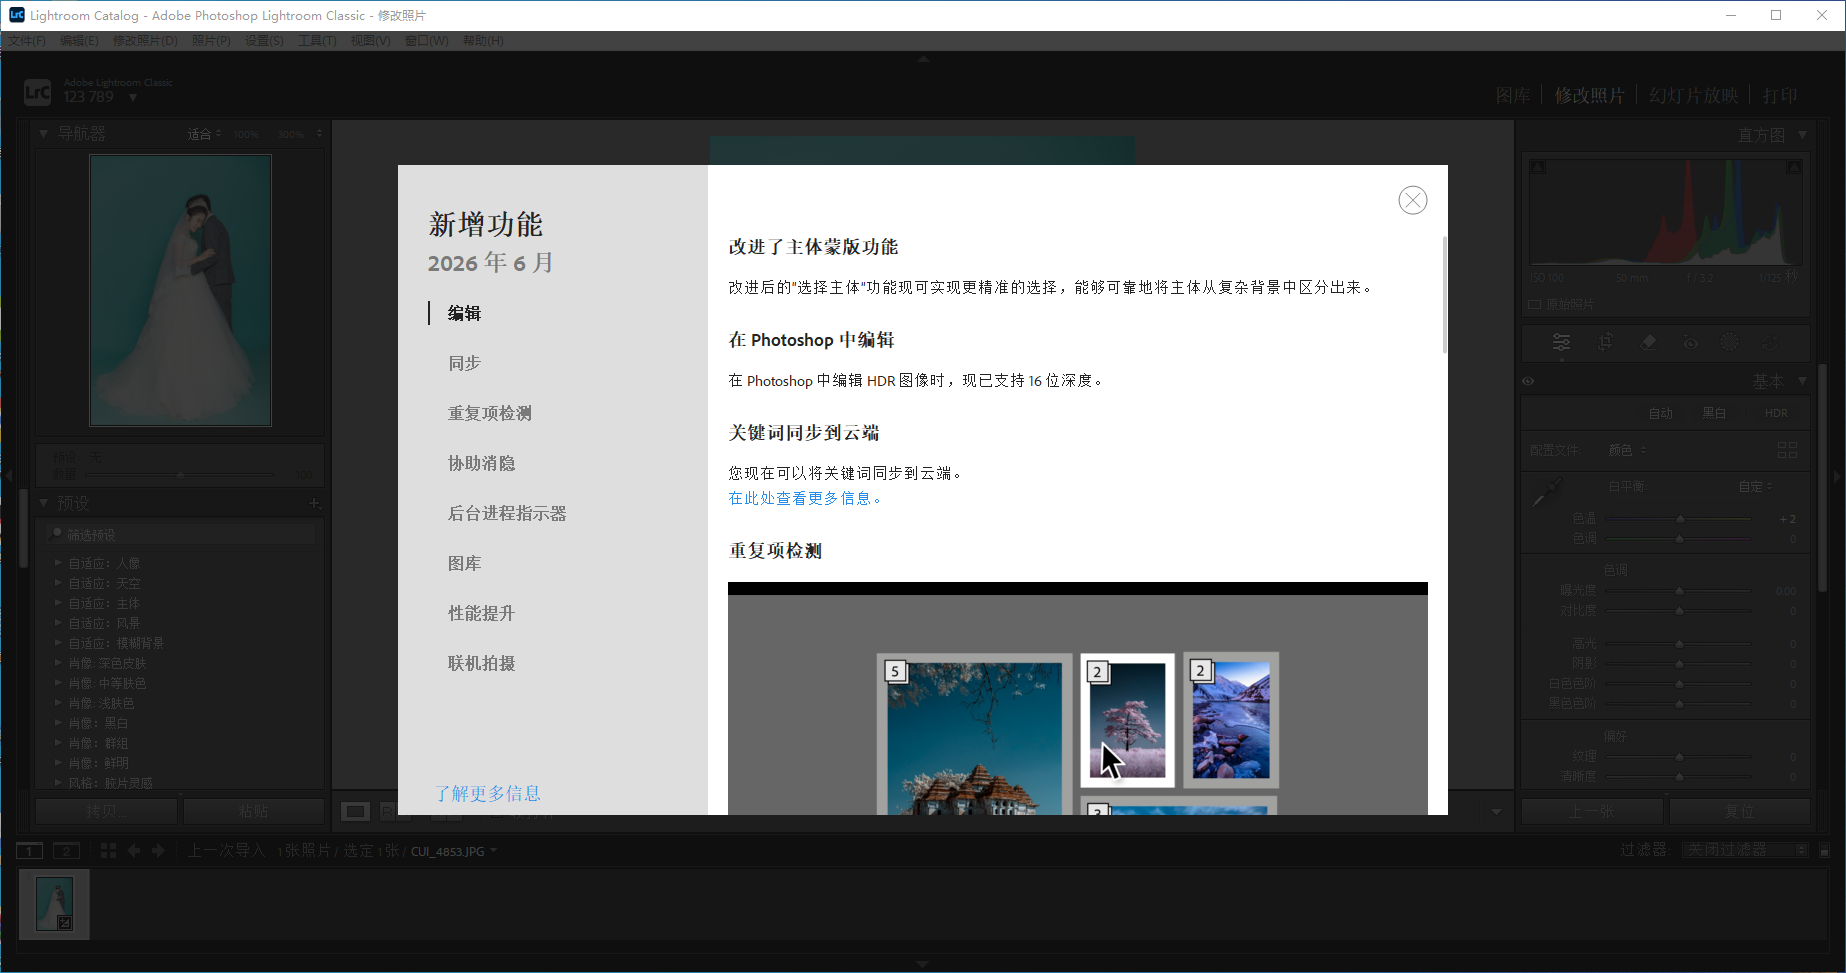Open the 修改照片(D) menu
1846x973 pixels.
[x=145, y=41]
